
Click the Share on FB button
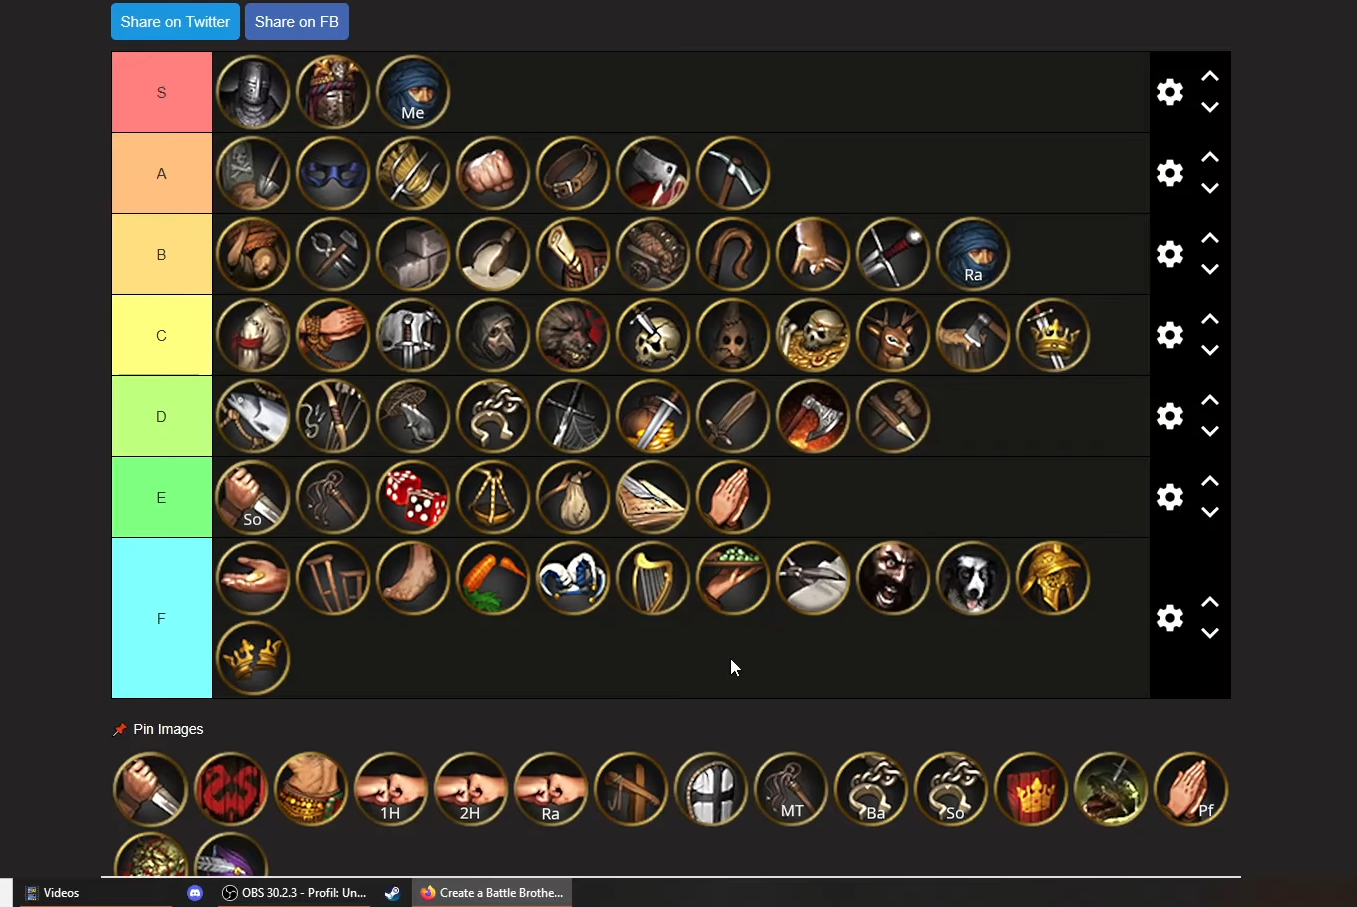click(297, 21)
